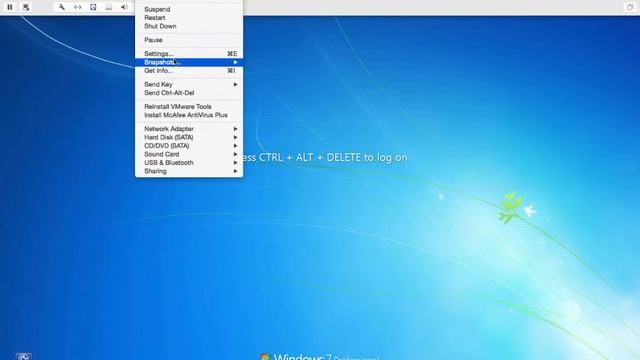Viewport: 640px width, 360px height.
Task: Expand the Sound Card submenu
Action: pos(189,154)
